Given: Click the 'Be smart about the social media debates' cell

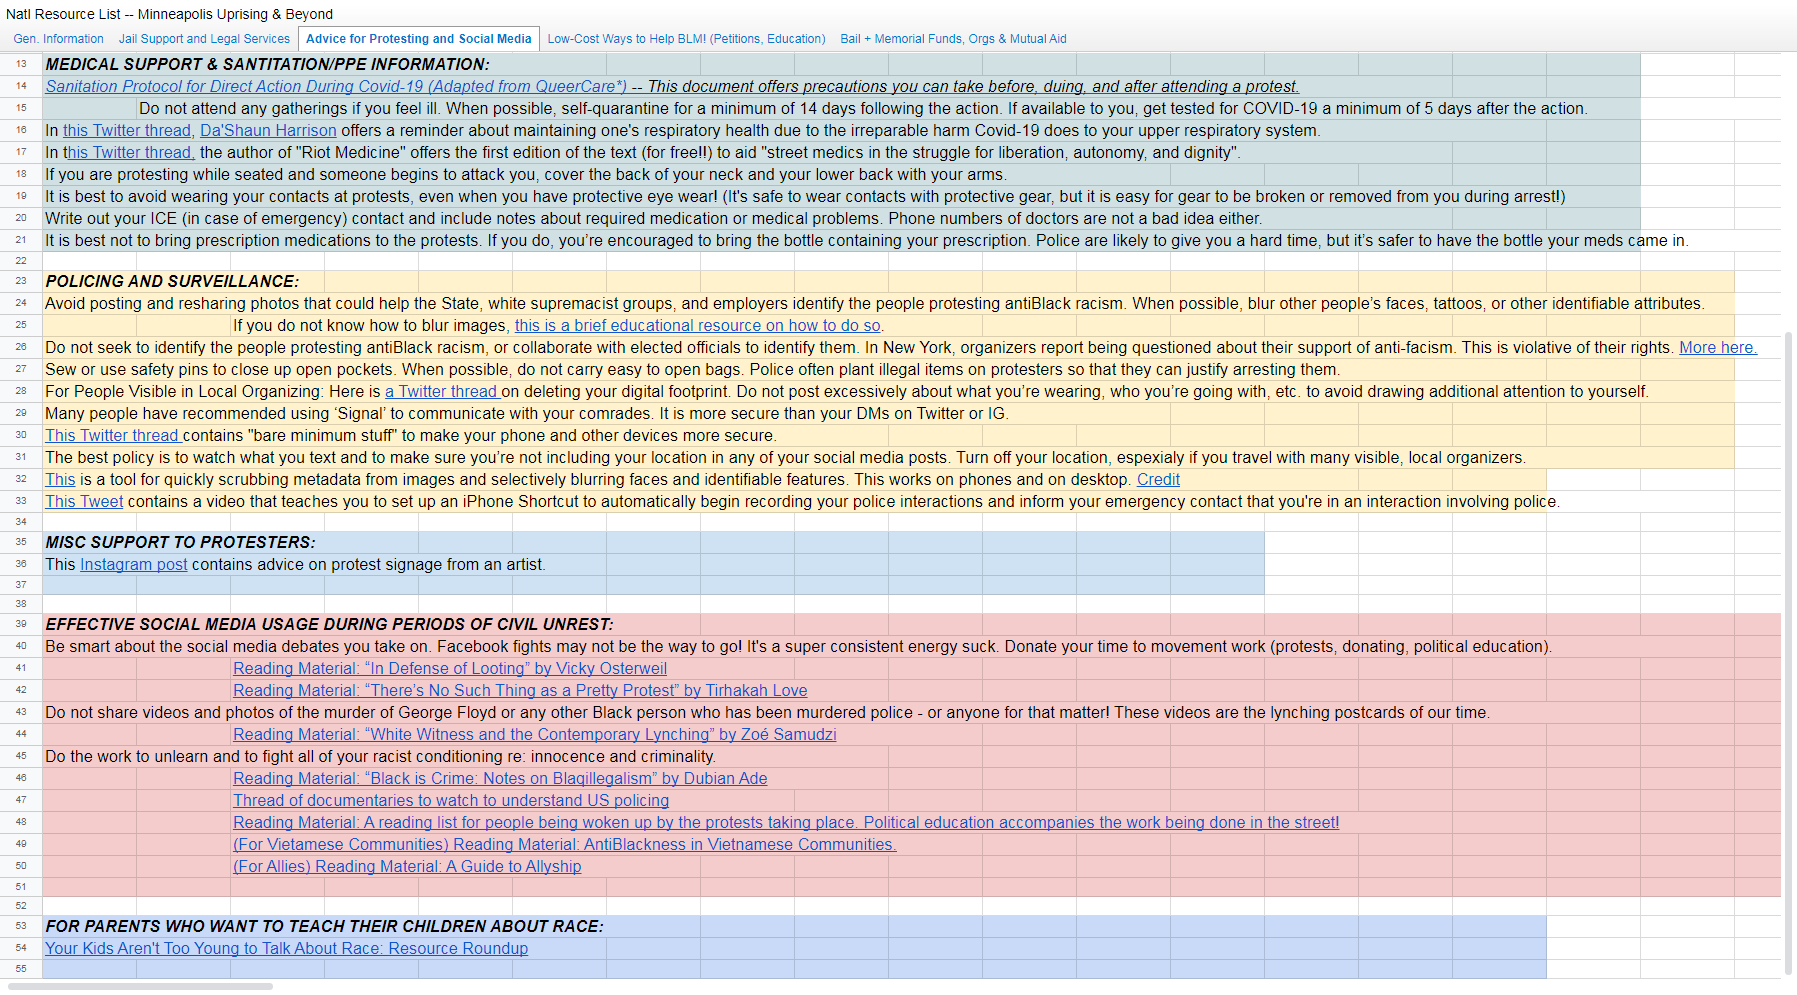Looking at the screenshot, I should coord(798,647).
